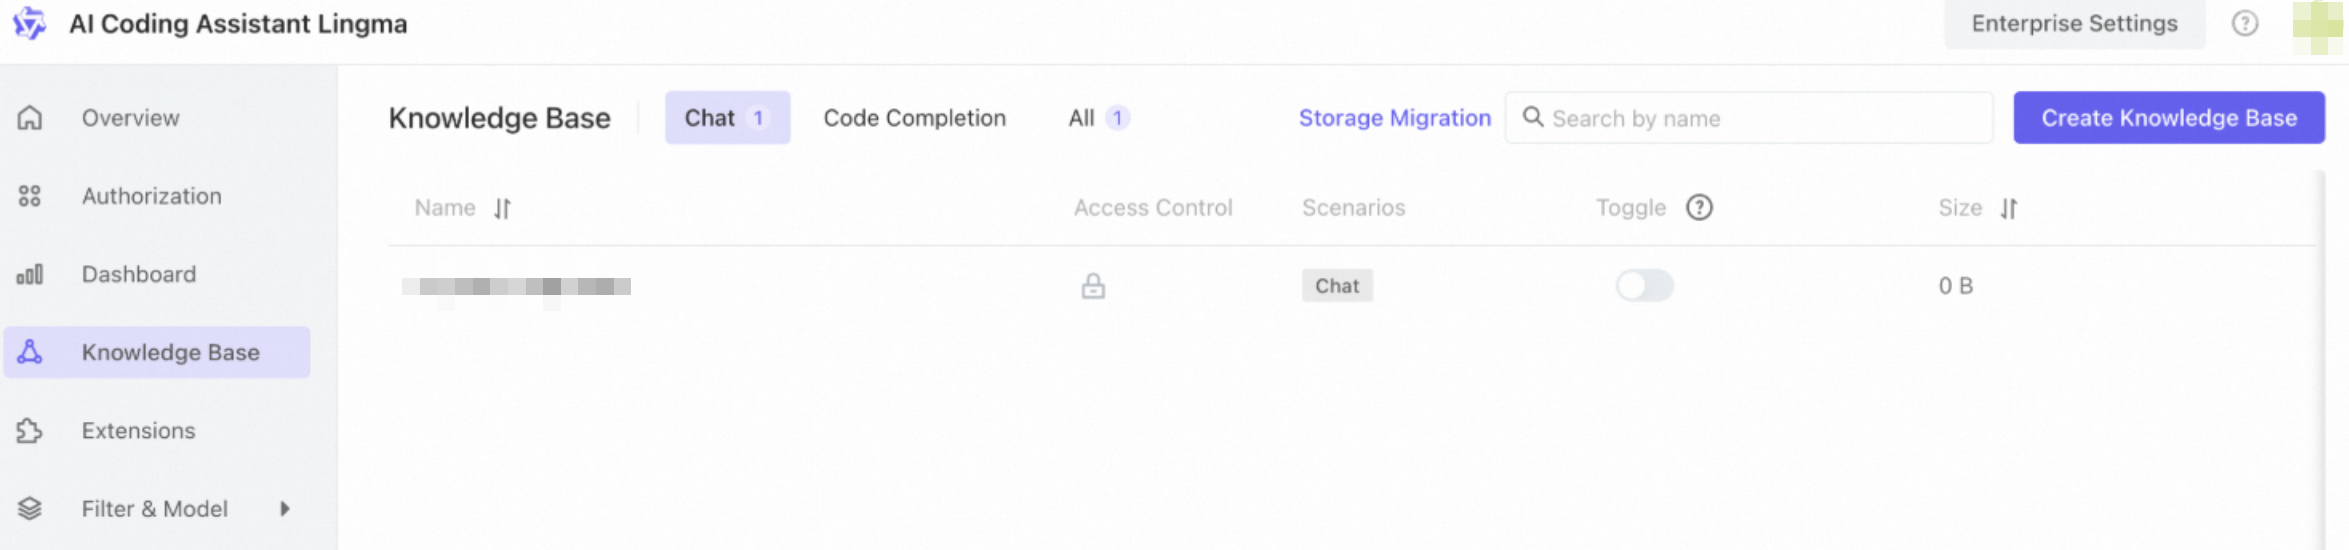This screenshot has width=2349, height=550.
Task: Expand the Filter & Model submenu arrow
Action: click(285, 509)
